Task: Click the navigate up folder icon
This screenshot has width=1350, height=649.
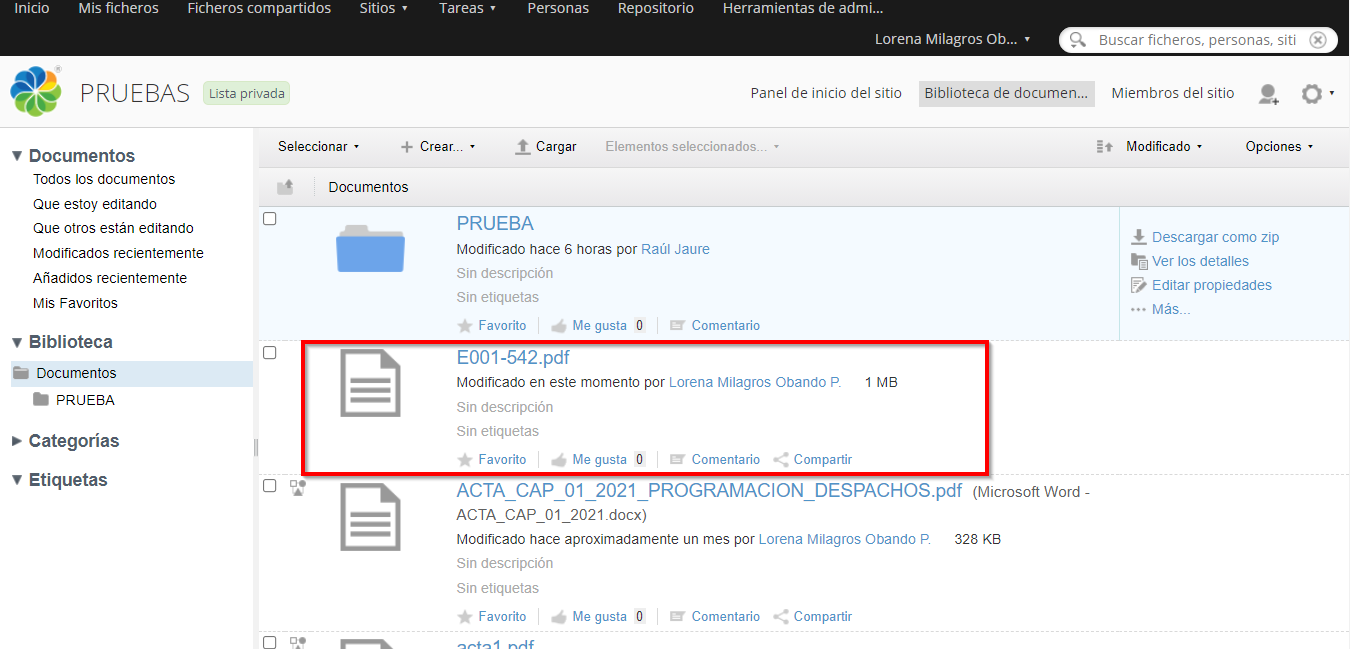Action: 285,186
